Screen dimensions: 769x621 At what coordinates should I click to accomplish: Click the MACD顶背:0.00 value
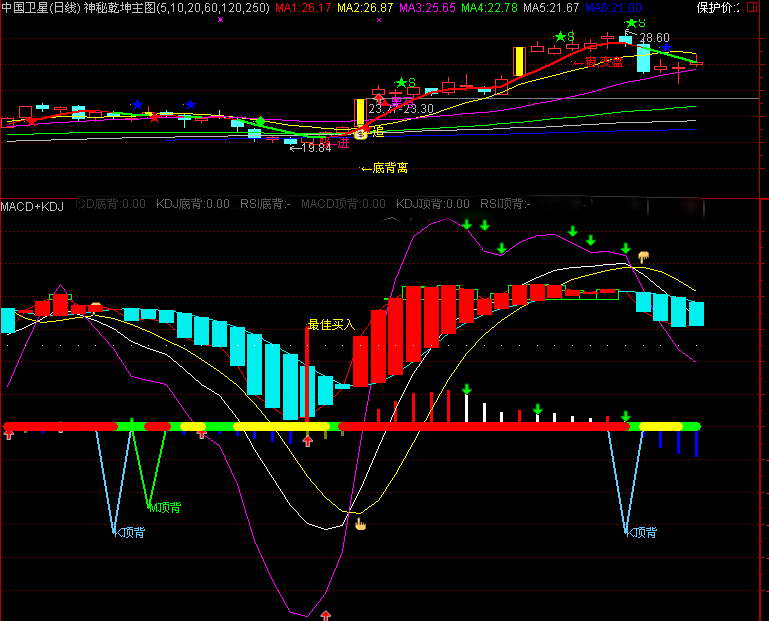click(x=343, y=204)
